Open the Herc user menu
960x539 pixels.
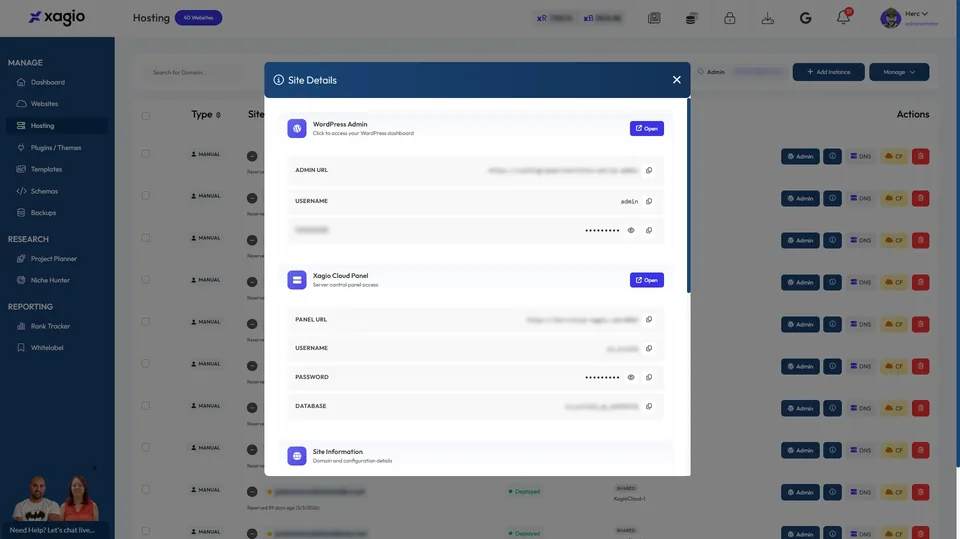click(909, 18)
